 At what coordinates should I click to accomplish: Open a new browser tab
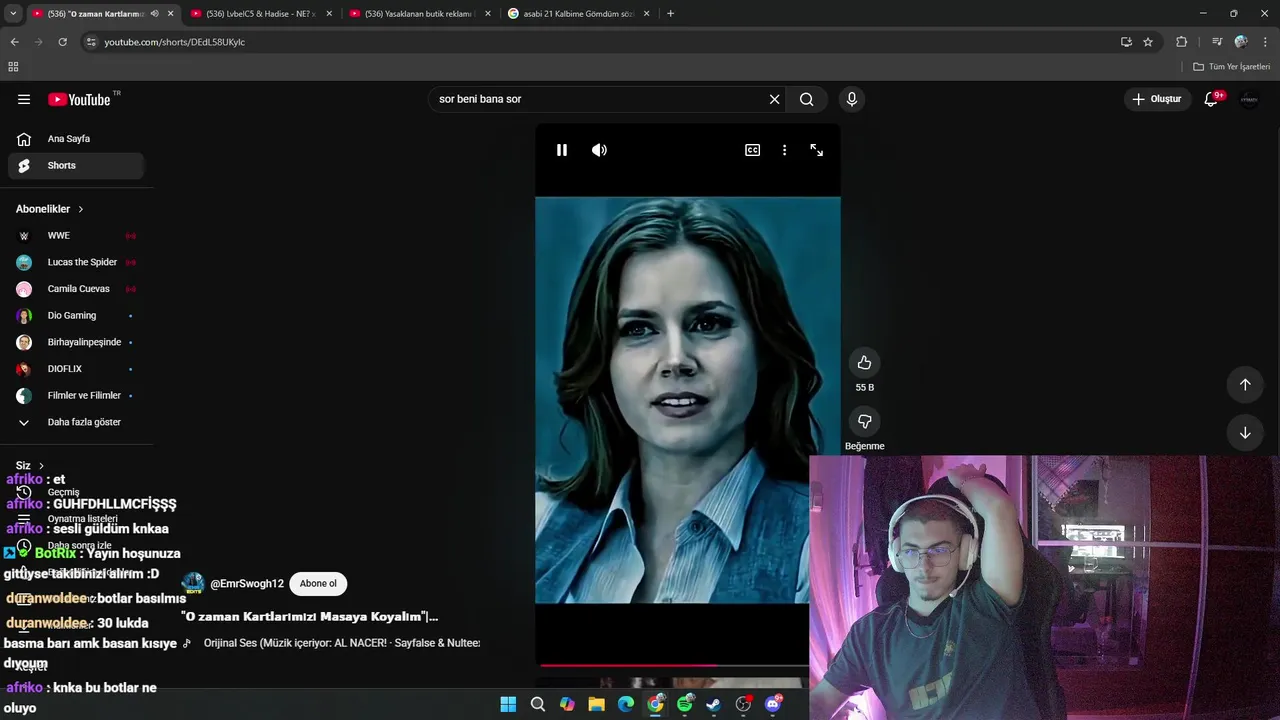[x=670, y=14]
